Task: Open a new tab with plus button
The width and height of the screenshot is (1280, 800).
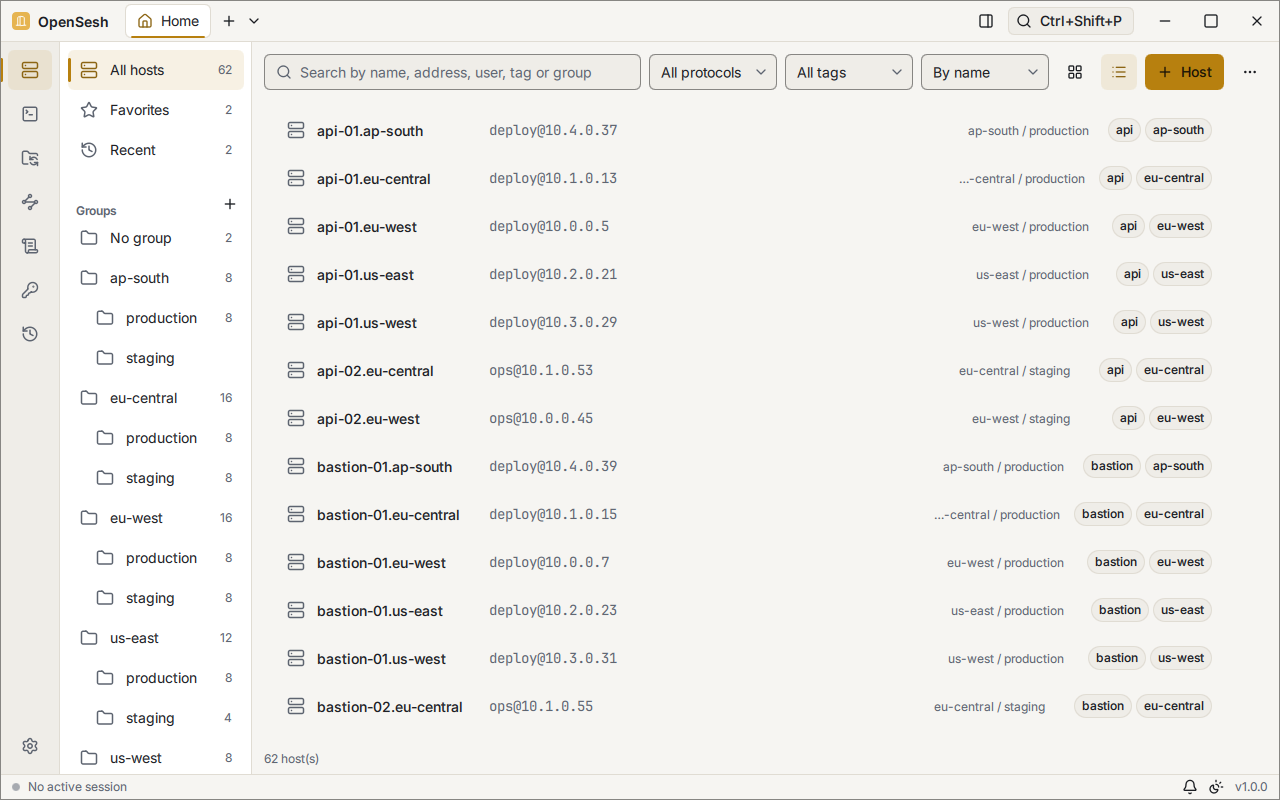Action: tap(229, 21)
